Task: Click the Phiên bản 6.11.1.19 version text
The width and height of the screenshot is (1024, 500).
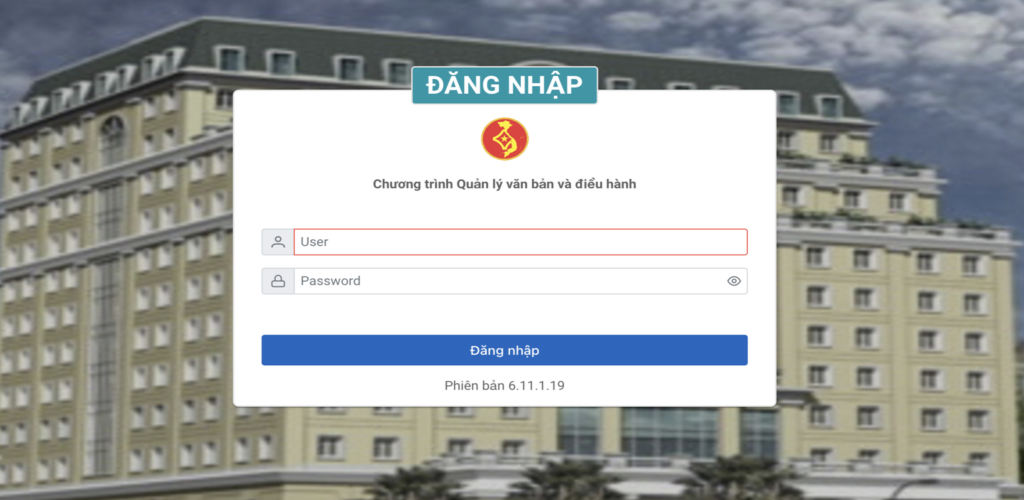Action: (505, 386)
